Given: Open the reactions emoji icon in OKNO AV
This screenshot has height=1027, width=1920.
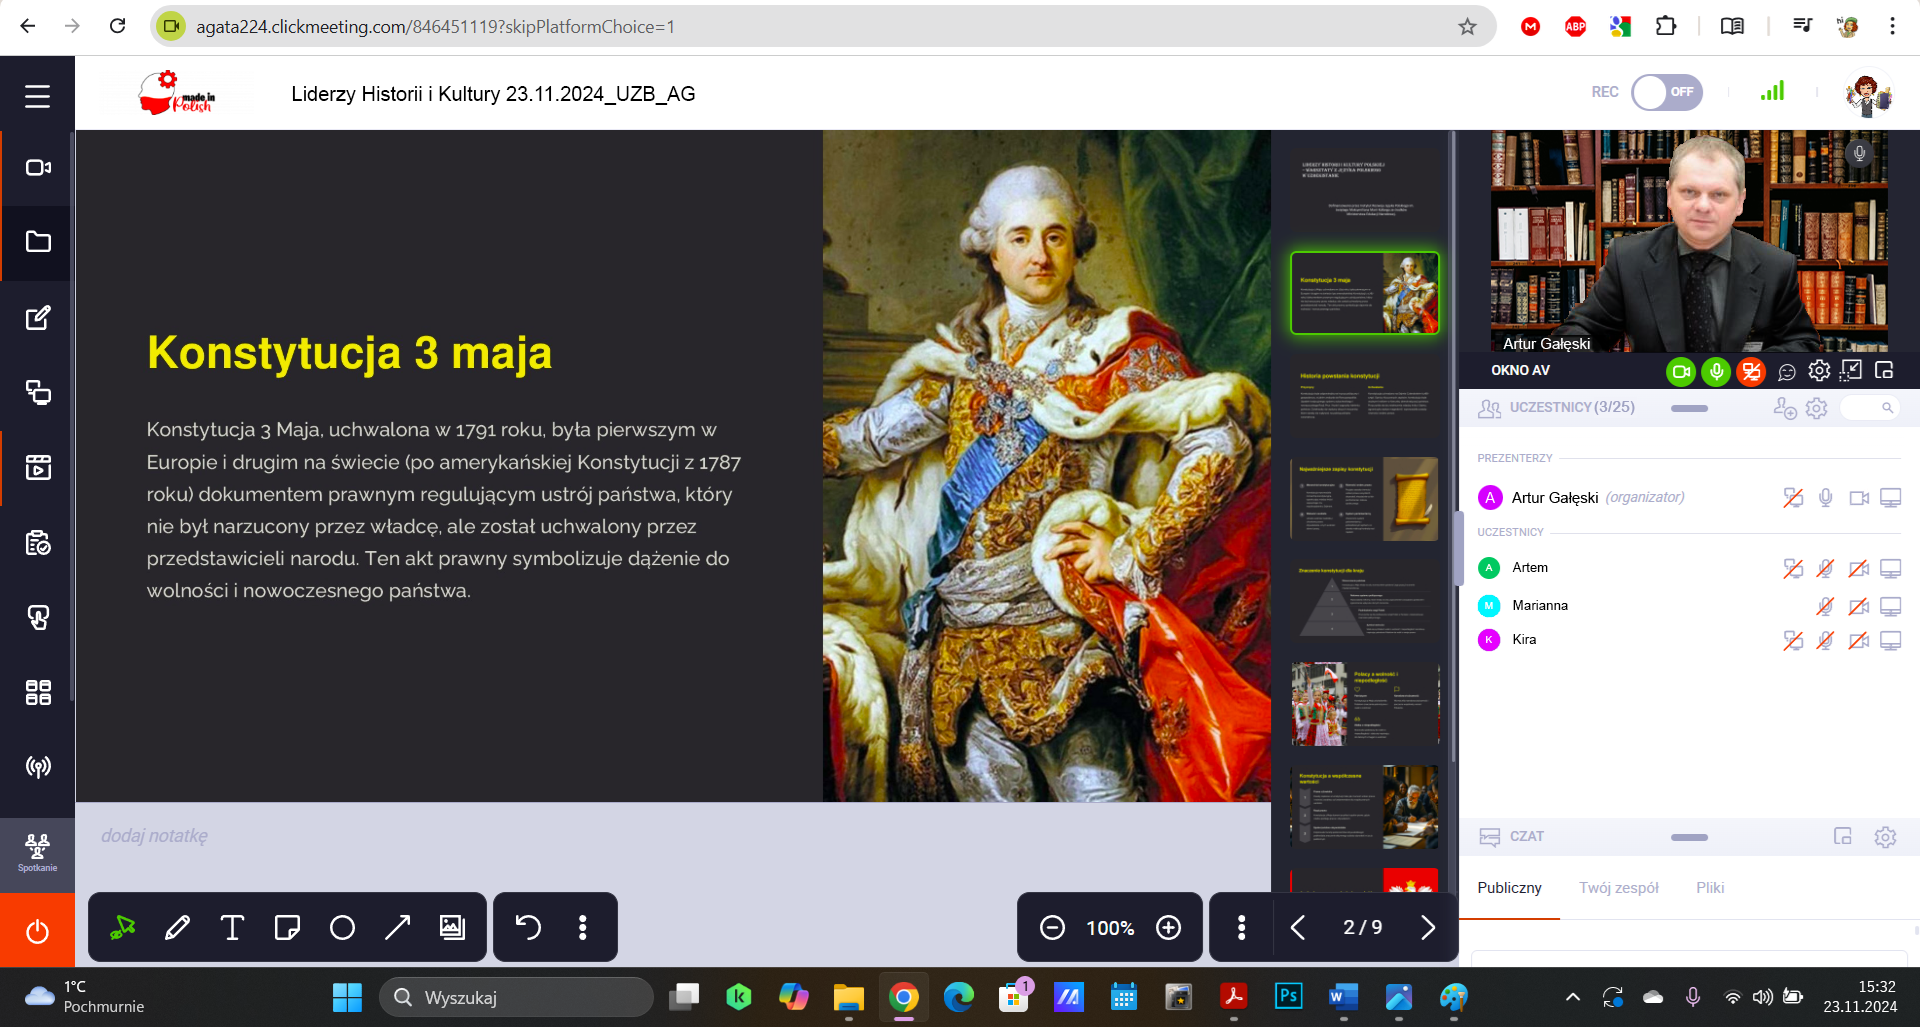Looking at the screenshot, I should [1787, 371].
